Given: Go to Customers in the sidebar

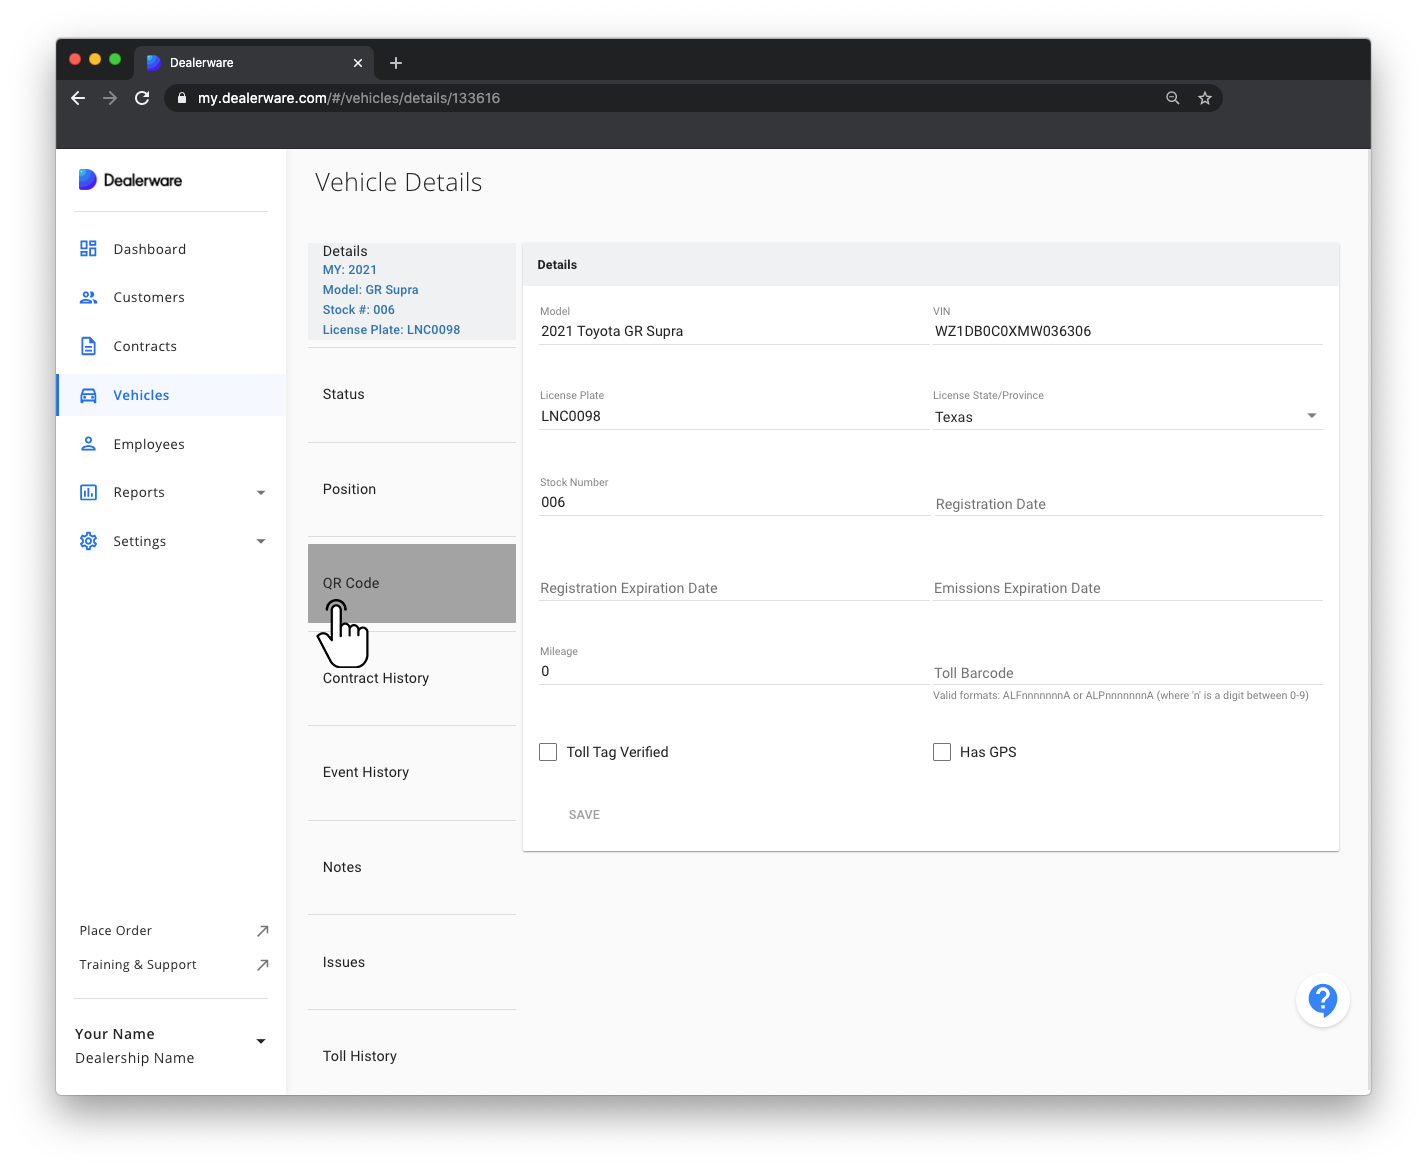Looking at the screenshot, I should coord(149,297).
